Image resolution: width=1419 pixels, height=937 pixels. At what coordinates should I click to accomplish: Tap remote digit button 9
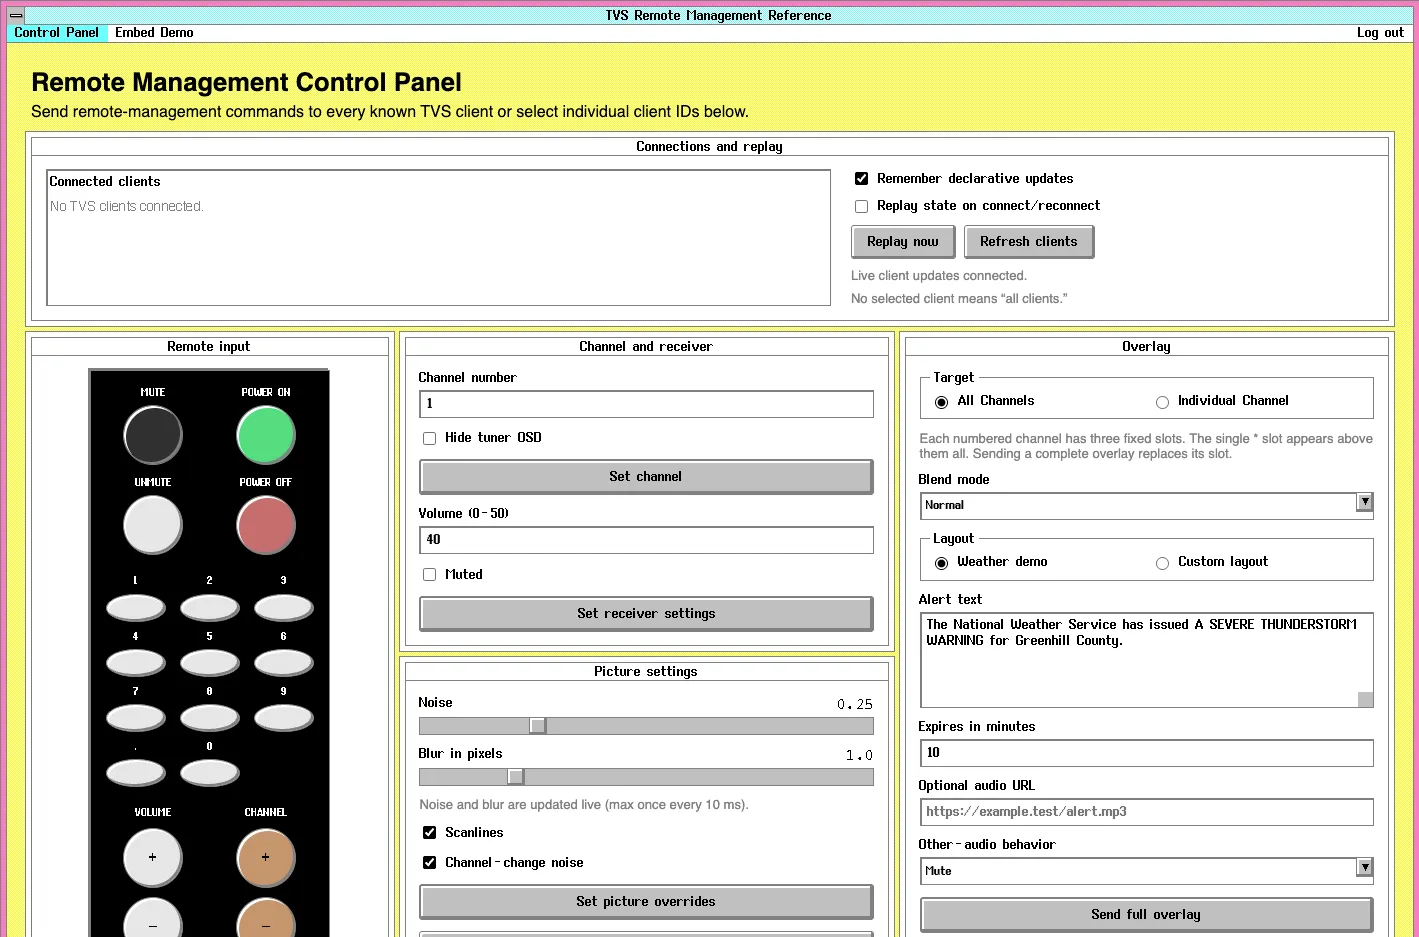[x=284, y=718]
